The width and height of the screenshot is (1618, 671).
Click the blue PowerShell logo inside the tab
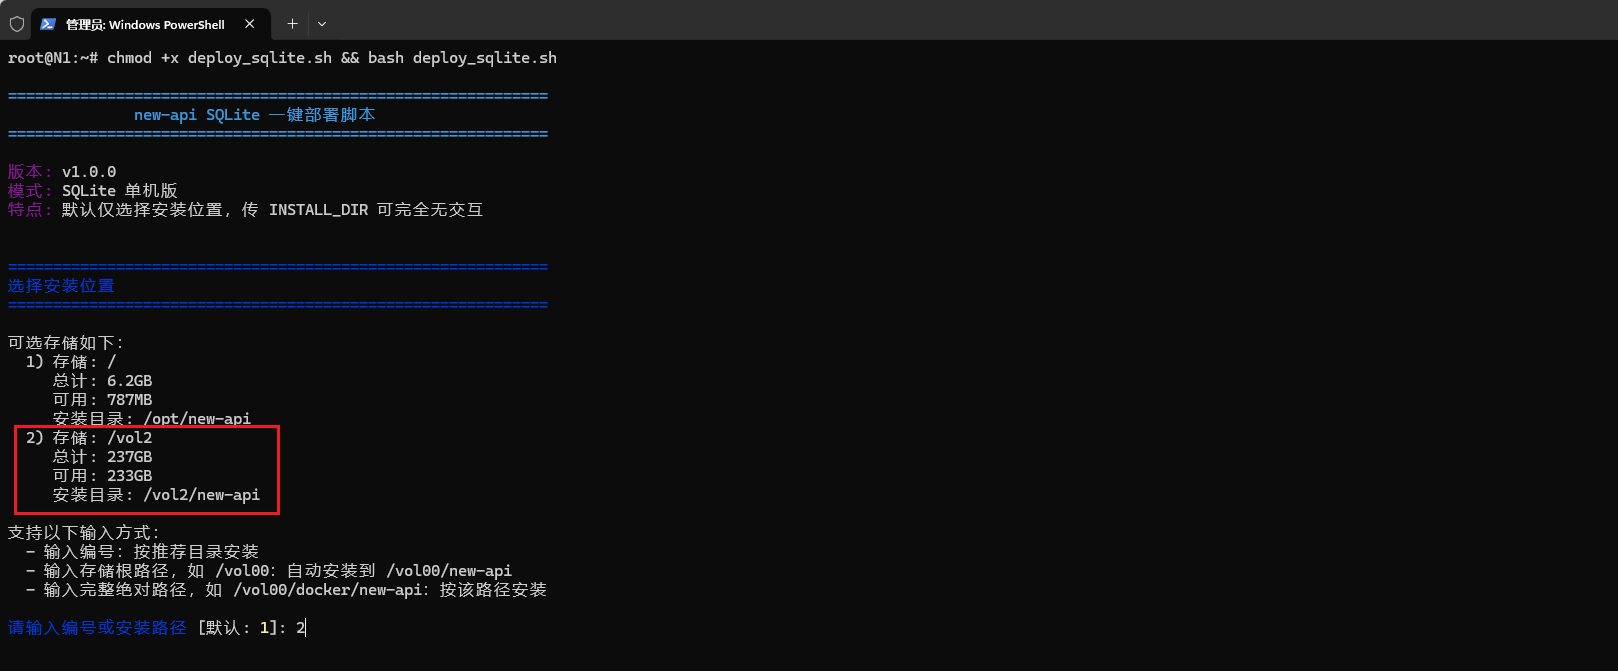point(46,23)
